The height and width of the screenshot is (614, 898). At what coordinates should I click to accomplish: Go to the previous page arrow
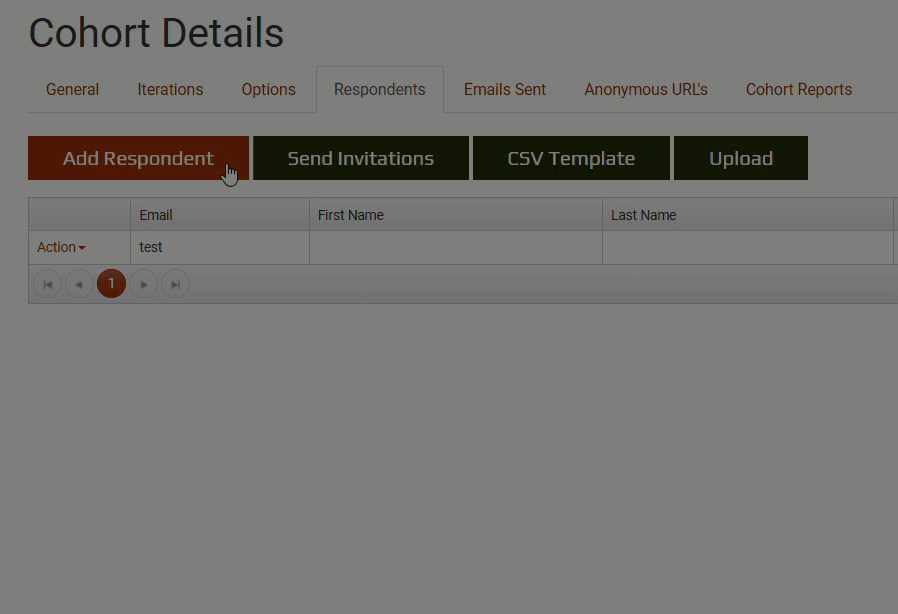(x=79, y=285)
